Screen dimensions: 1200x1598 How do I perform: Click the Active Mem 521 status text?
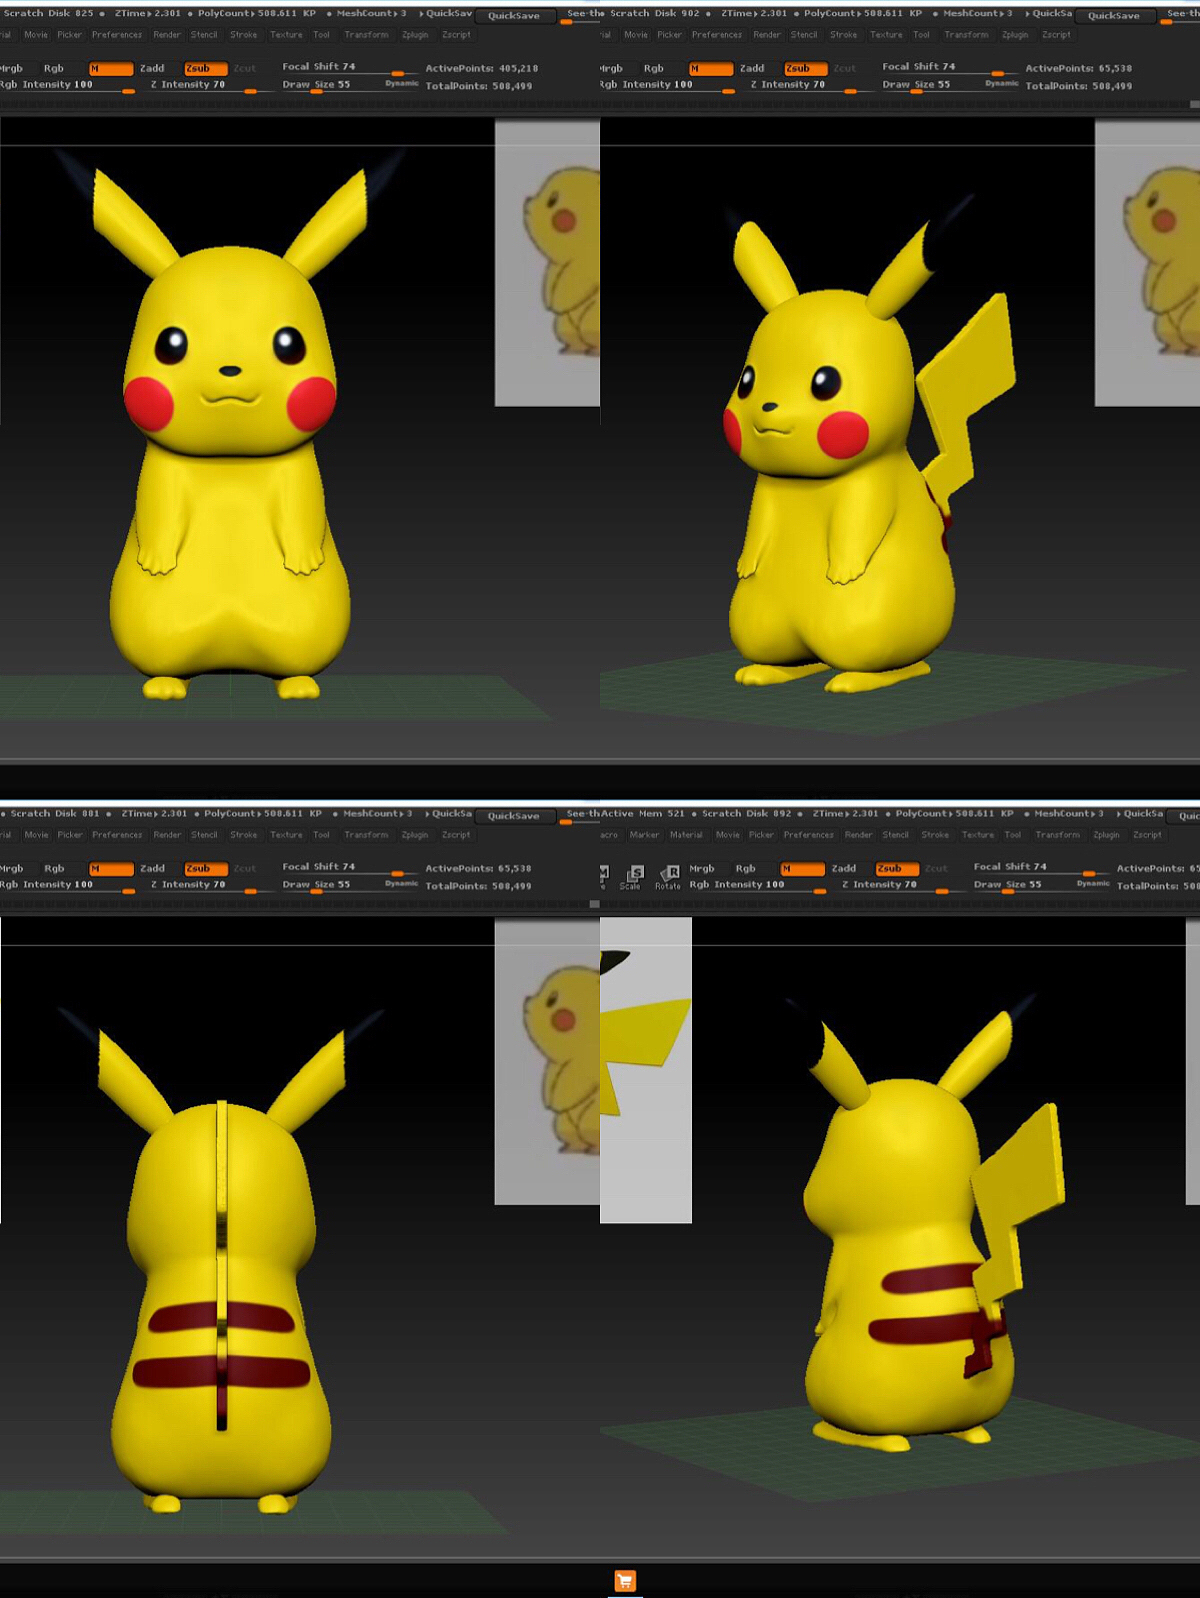643,813
